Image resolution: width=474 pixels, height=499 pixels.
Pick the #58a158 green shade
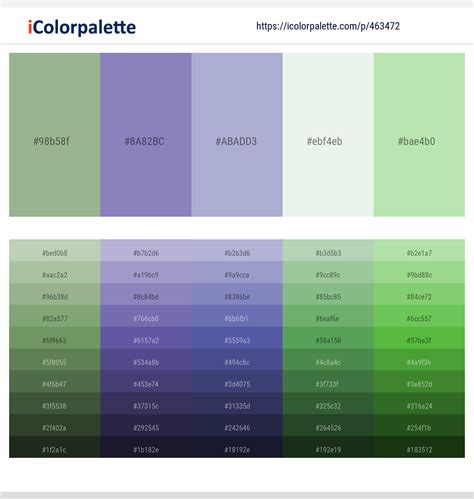click(x=328, y=338)
